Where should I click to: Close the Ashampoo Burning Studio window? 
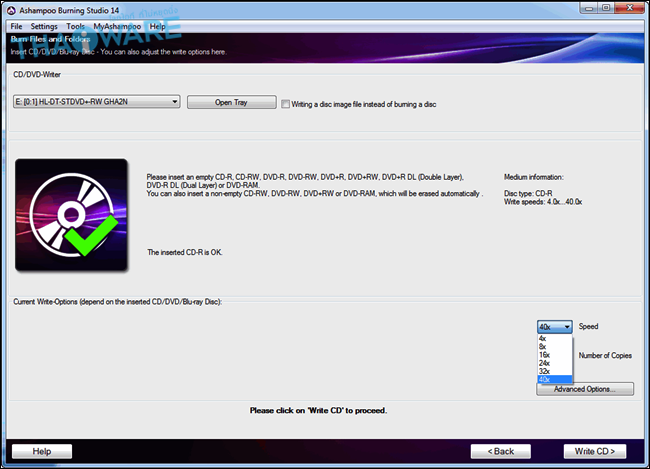point(629,8)
